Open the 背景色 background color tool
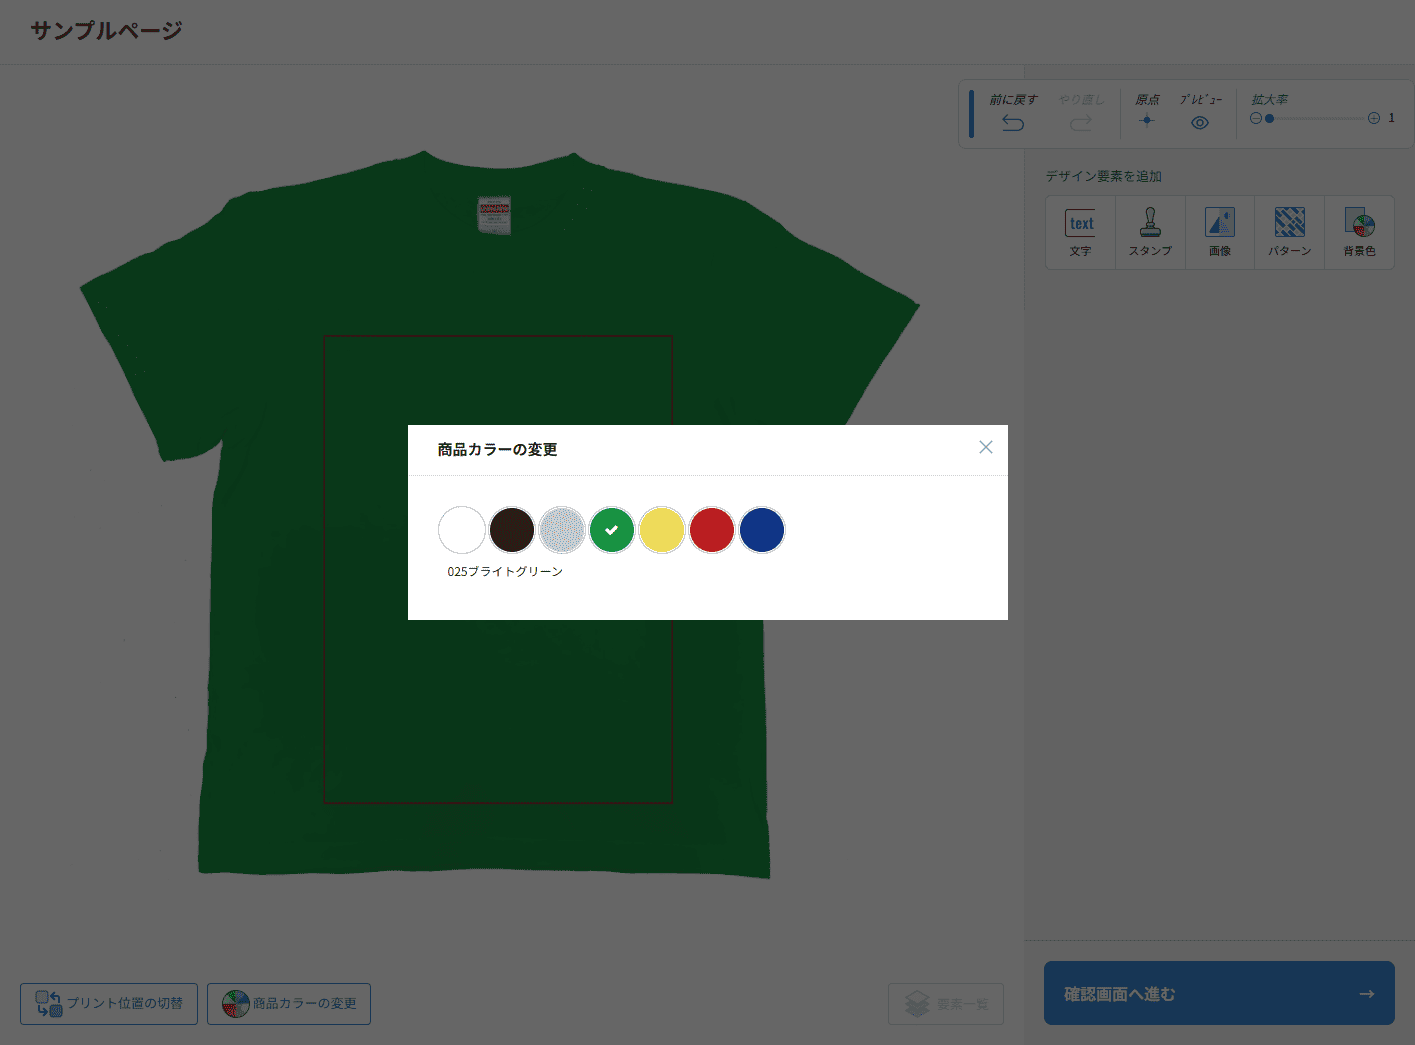Screen dimensions: 1415x1045 pos(1359,232)
